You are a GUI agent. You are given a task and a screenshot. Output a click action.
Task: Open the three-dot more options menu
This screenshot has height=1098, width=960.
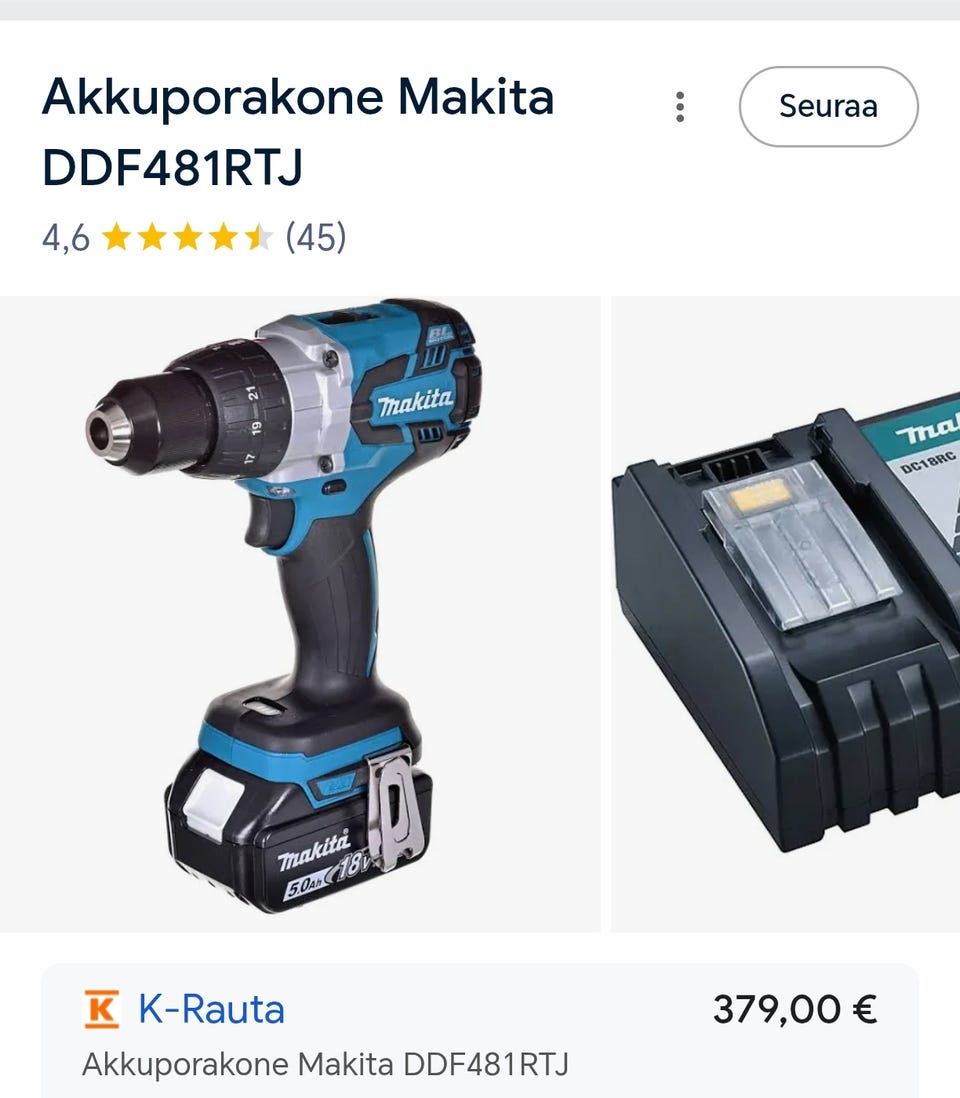(680, 107)
